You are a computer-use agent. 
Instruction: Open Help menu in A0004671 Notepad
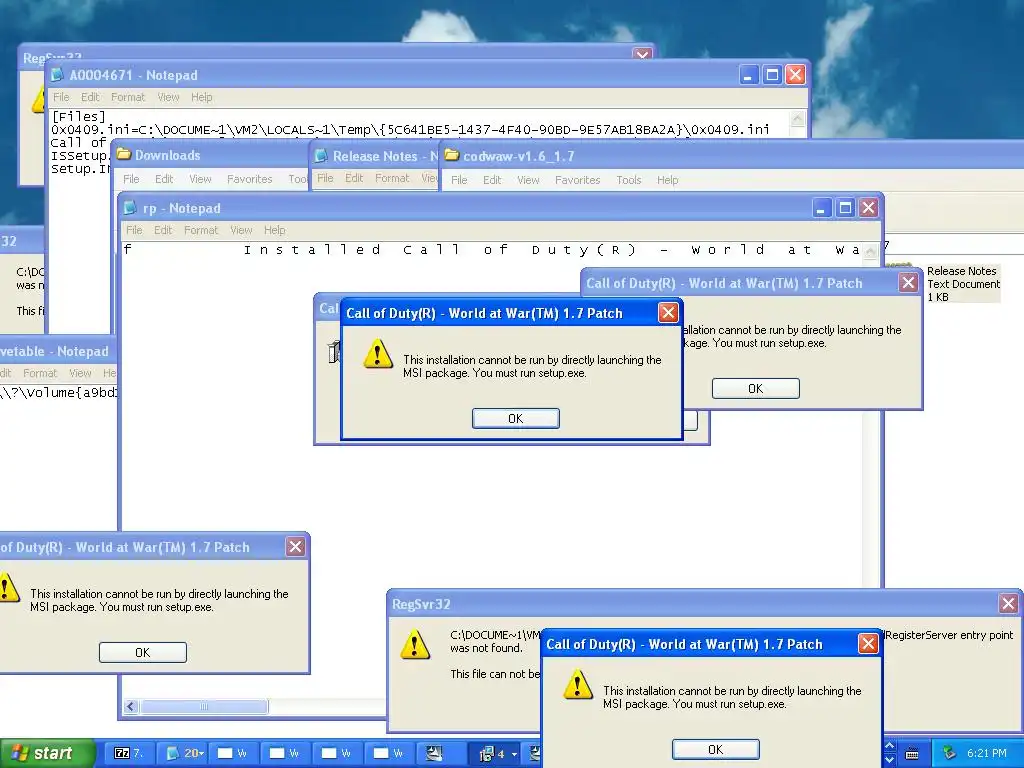[202, 97]
